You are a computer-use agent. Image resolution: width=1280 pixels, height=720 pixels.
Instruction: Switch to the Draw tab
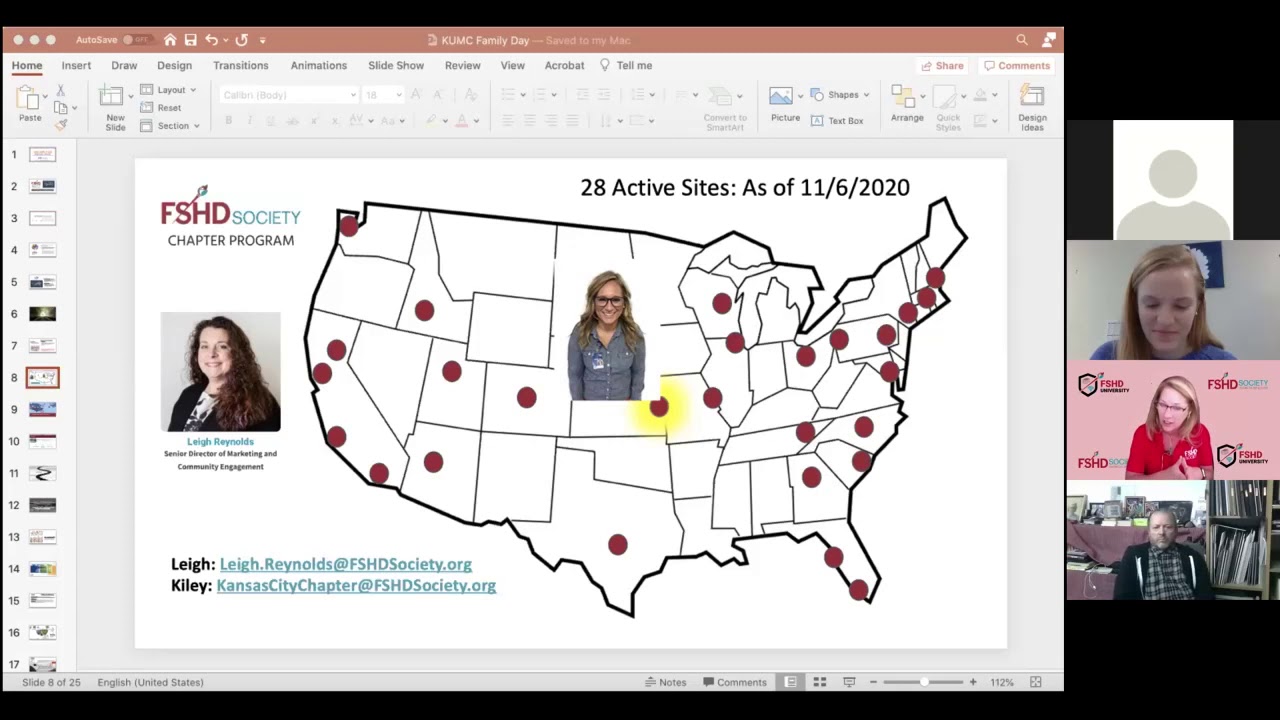pos(124,65)
